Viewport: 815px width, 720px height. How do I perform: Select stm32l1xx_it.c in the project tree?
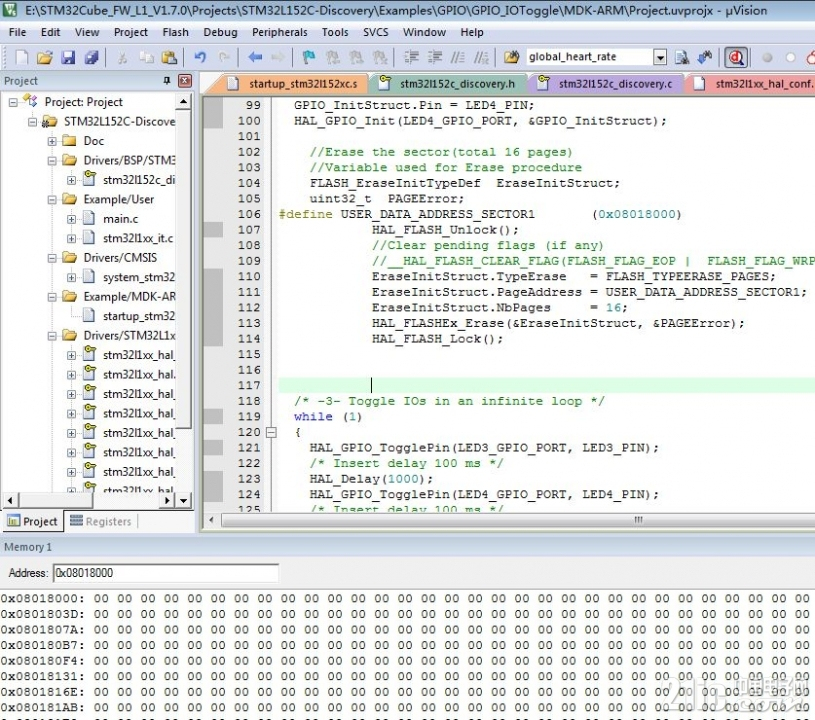click(138, 239)
